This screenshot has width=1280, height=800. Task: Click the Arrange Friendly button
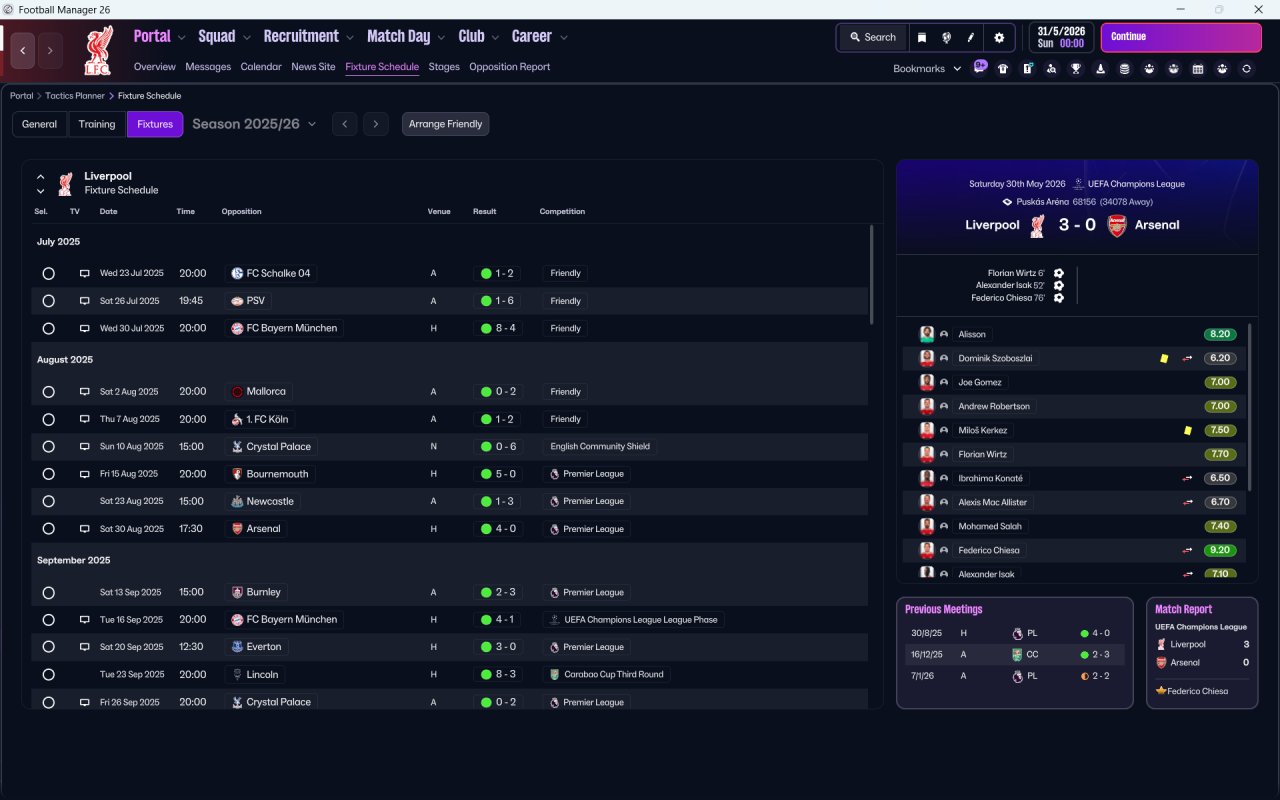click(x=446, y=124)
